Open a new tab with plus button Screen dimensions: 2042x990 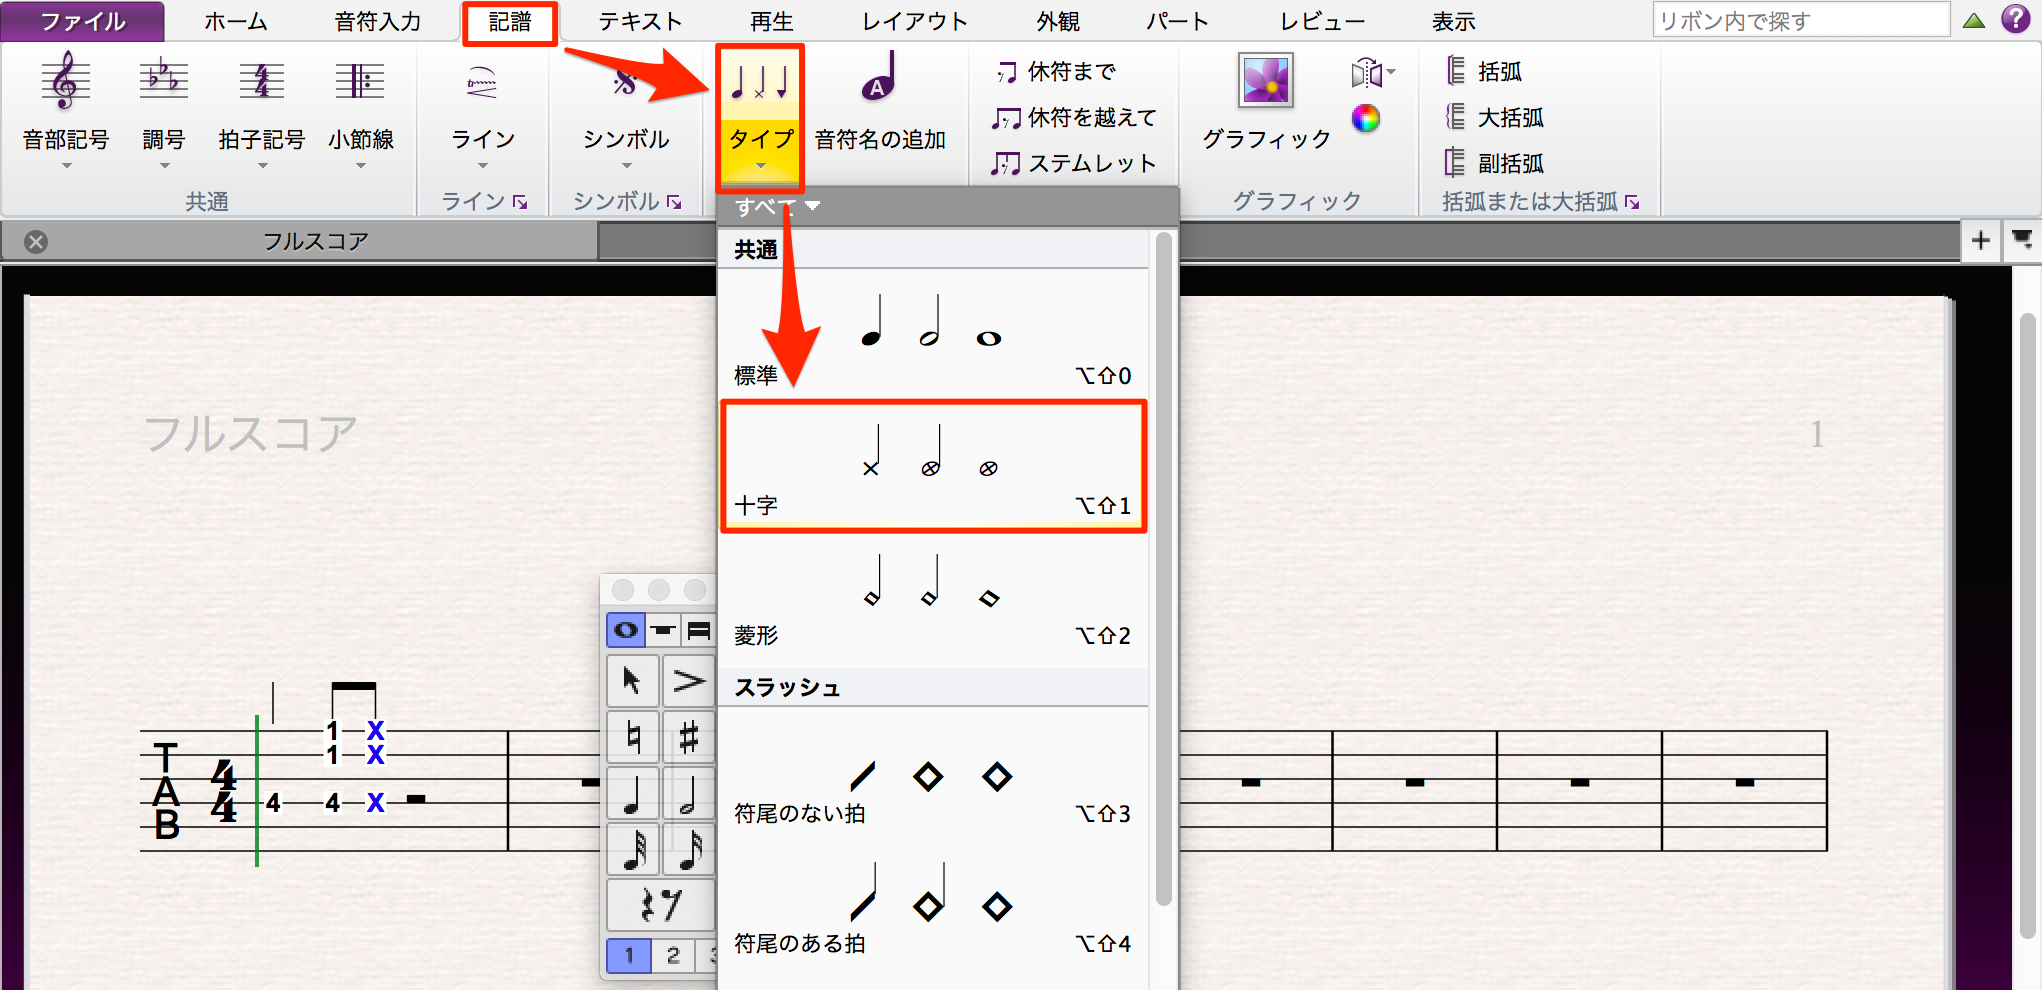click(1980, 241)
